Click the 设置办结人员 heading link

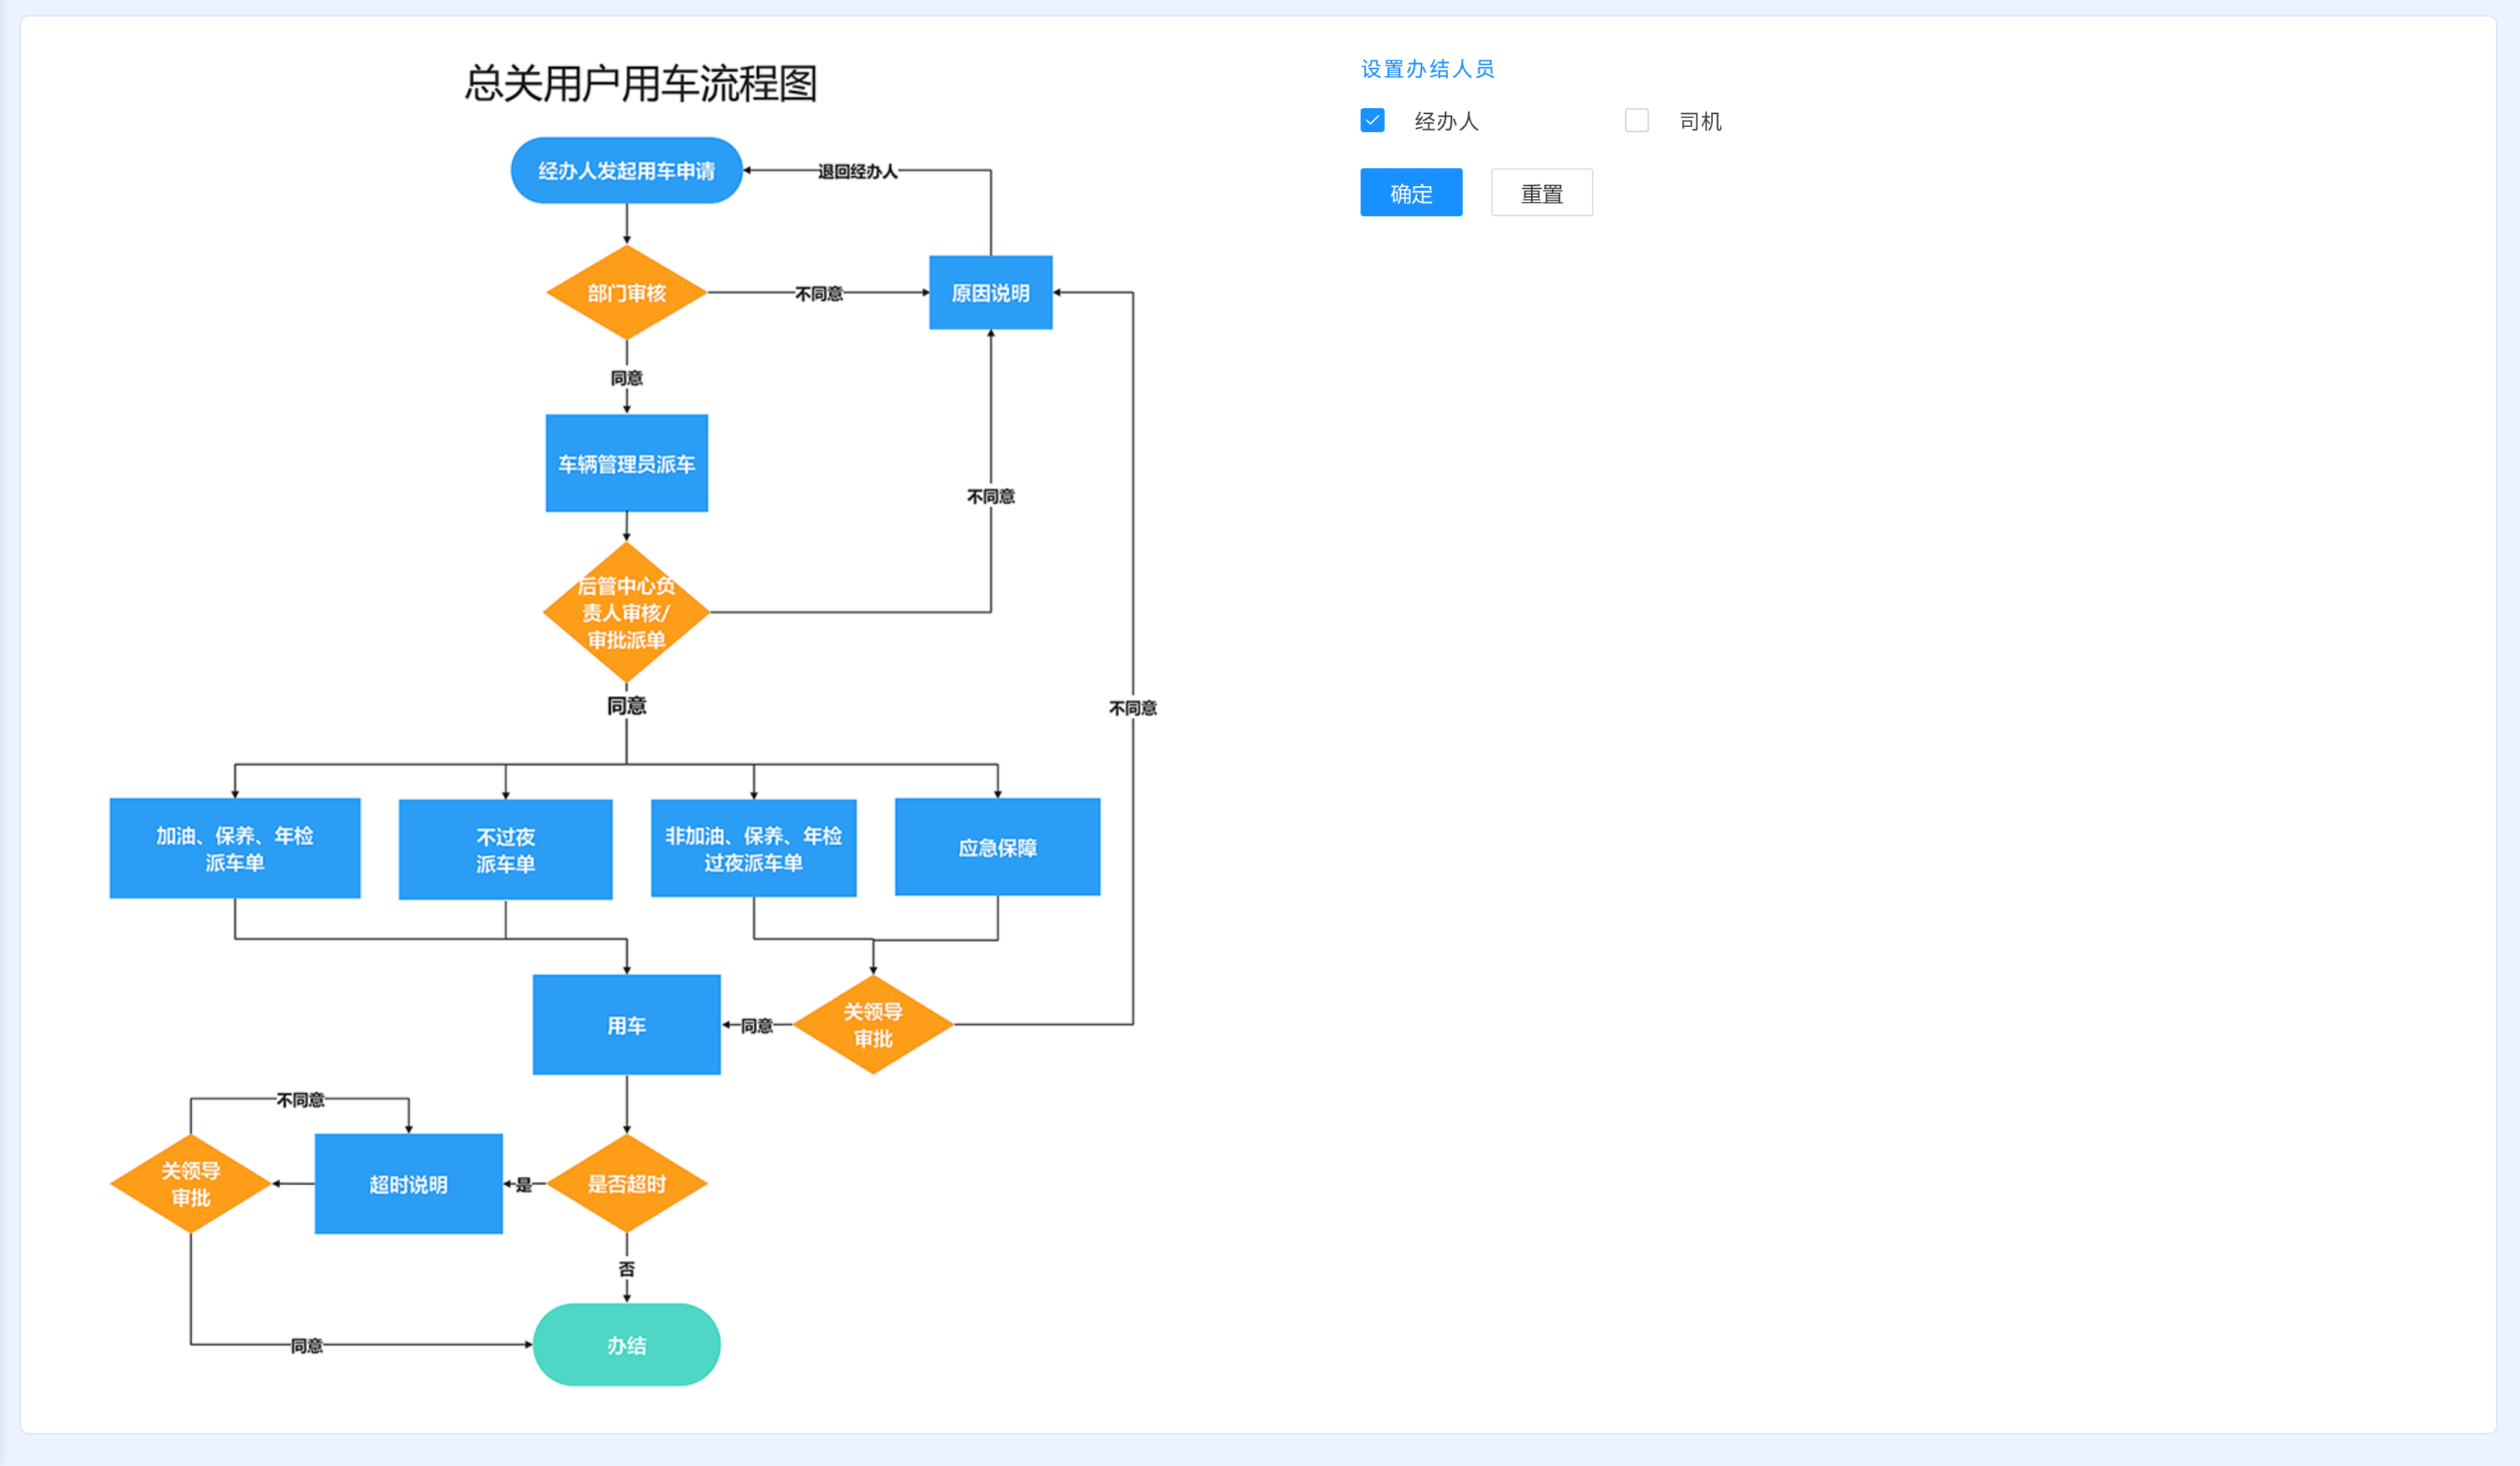pyautogui.click(x=1427, y=69)
